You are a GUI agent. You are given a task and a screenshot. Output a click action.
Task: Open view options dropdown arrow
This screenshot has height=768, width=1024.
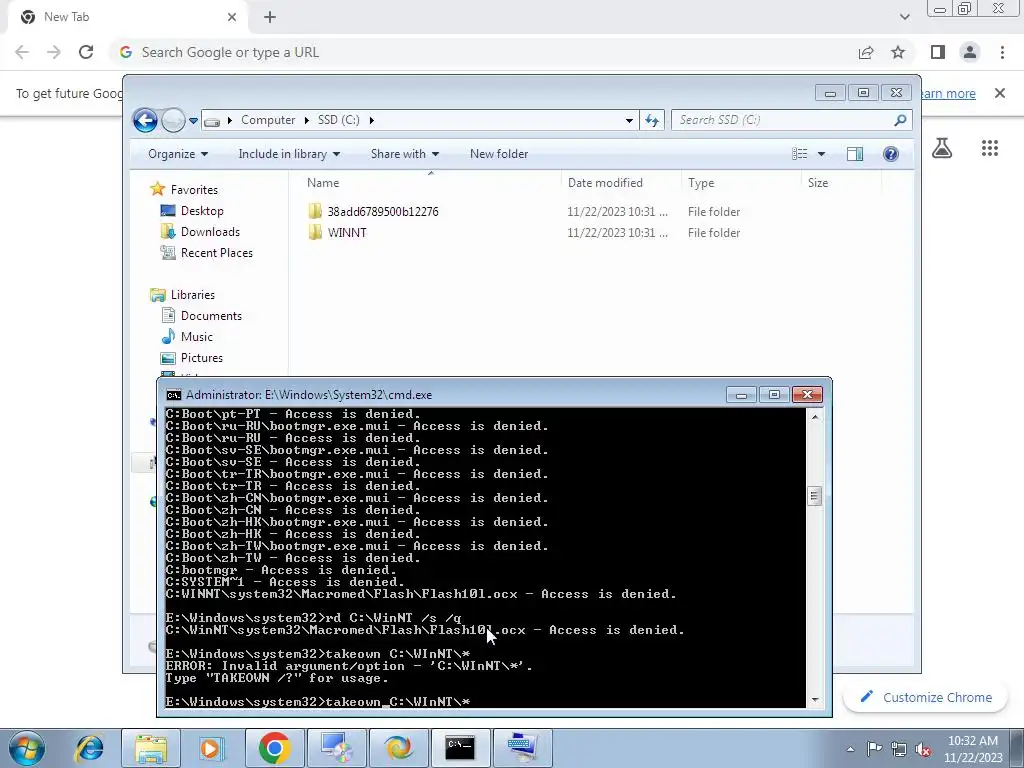822,154
